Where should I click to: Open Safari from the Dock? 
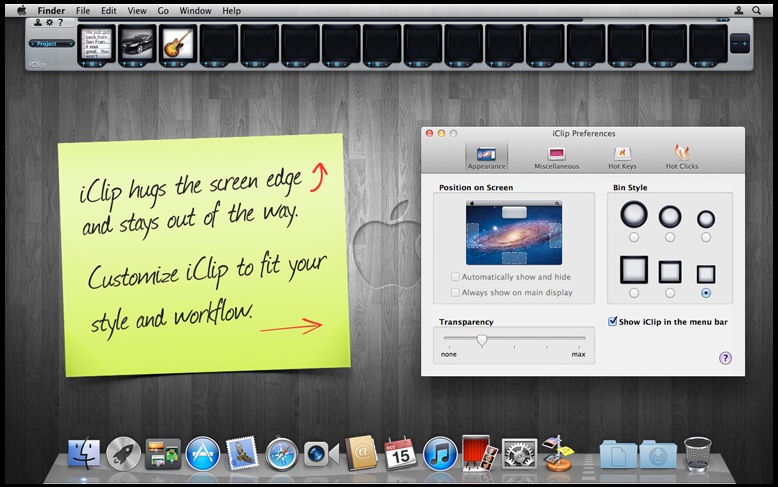[282, 453]
